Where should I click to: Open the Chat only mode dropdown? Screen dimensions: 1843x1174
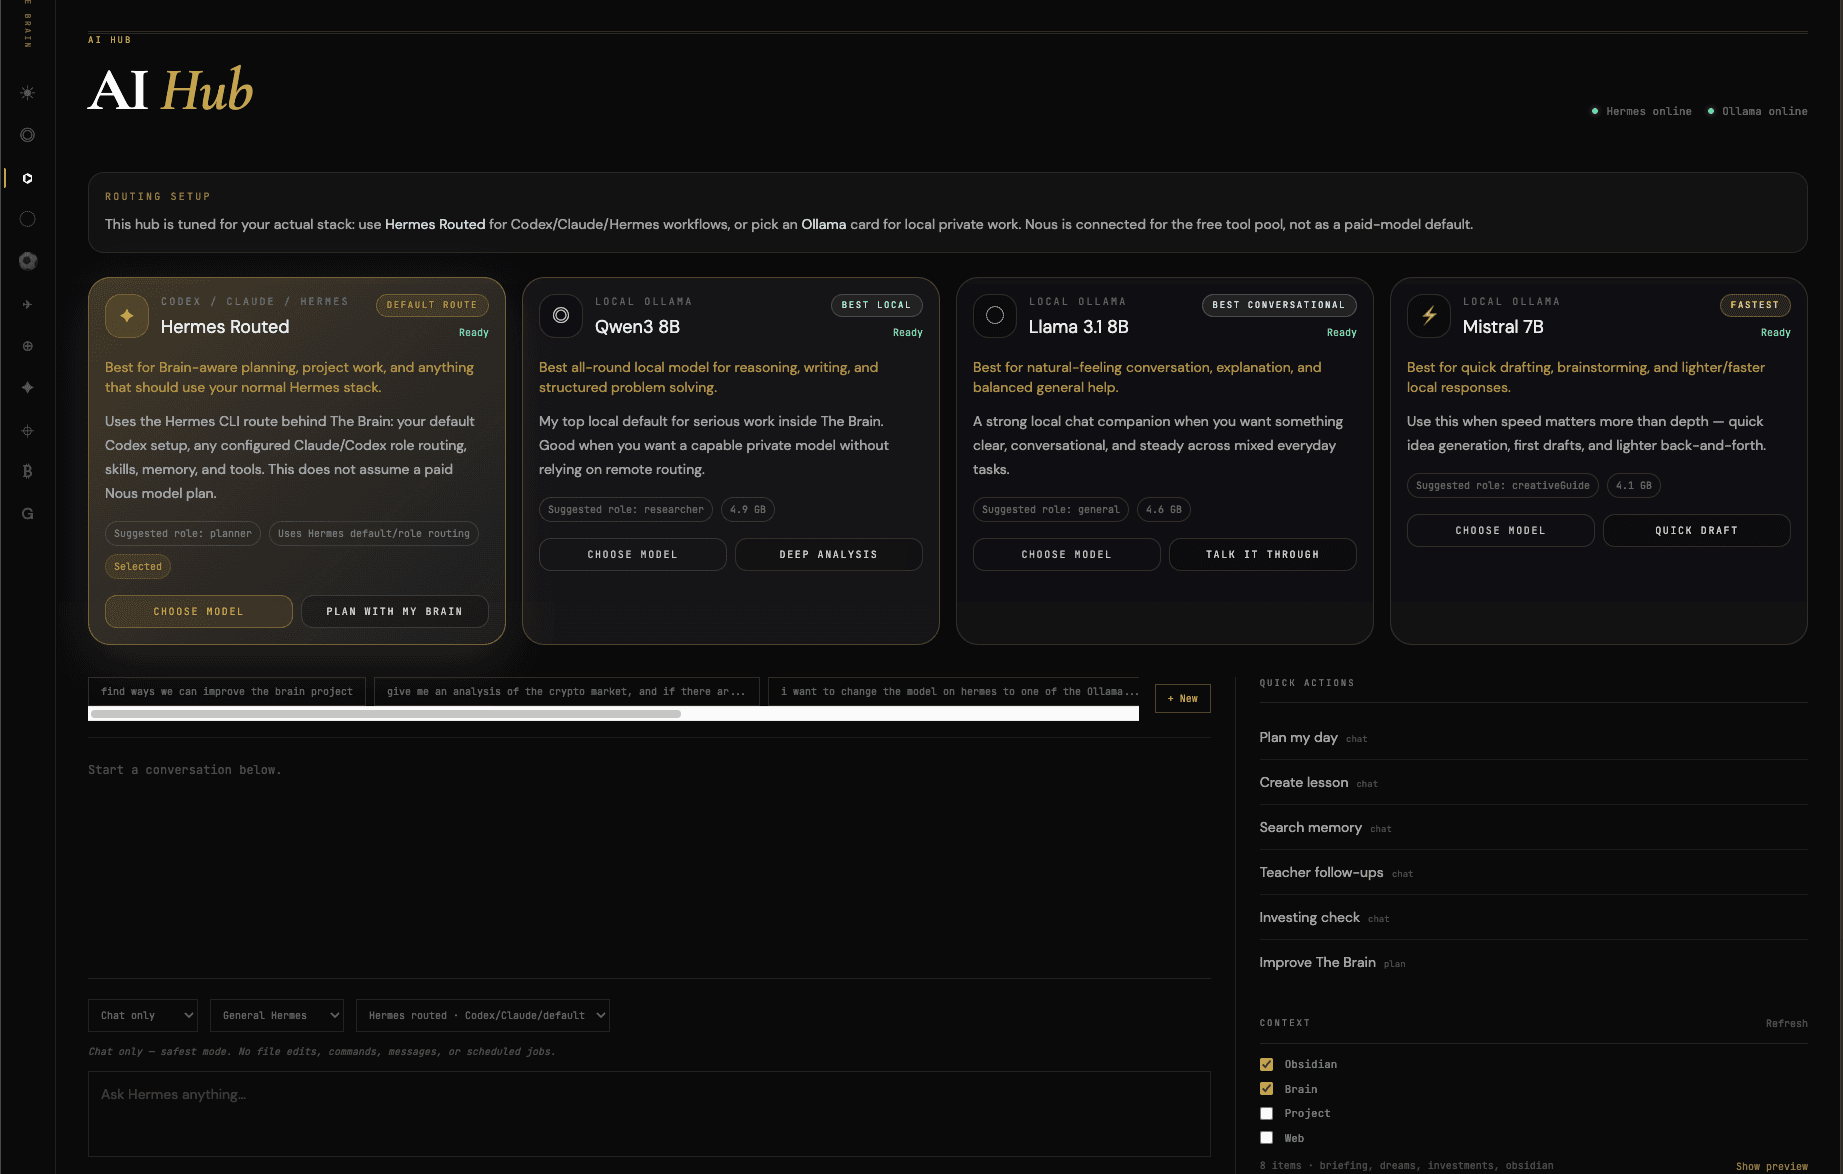point(143,1015)
